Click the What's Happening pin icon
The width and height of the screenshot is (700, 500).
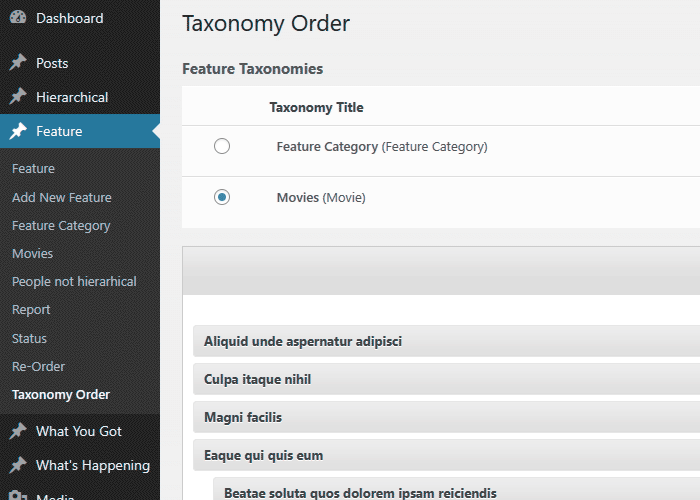[x=18, y=465]
